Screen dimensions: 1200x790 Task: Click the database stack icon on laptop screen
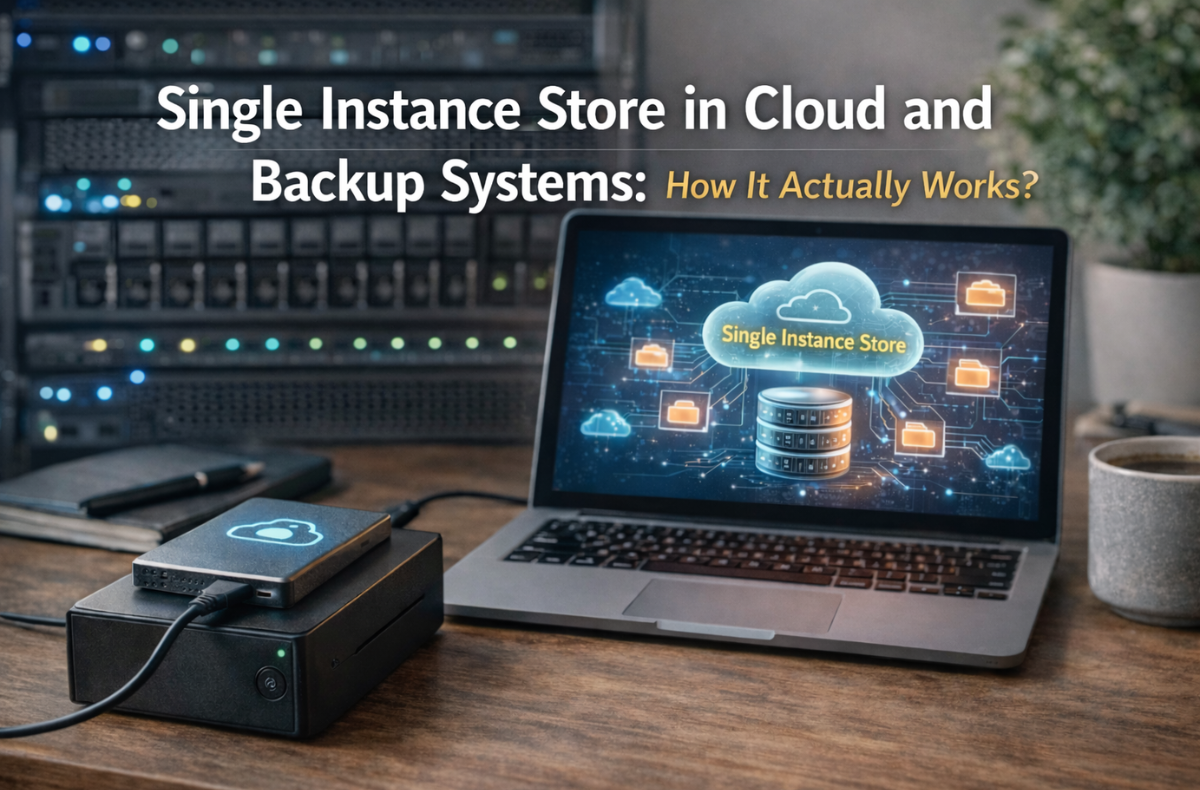coord(804,432)
